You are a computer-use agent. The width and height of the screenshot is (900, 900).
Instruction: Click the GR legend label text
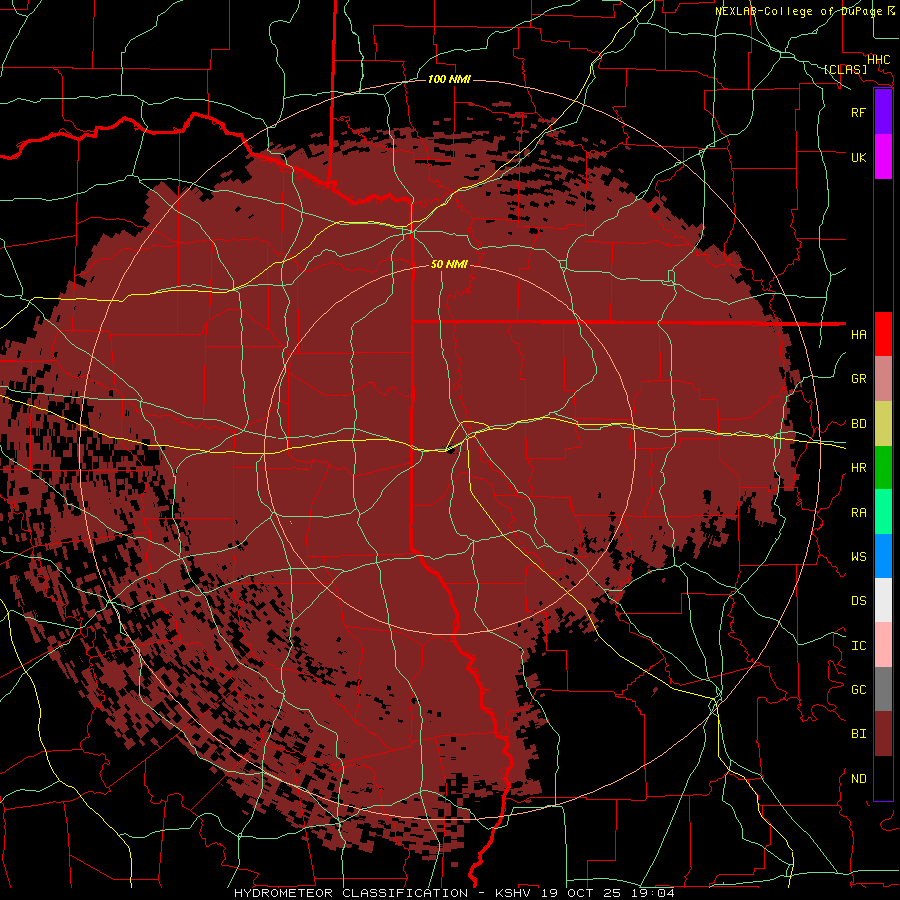(858, 379)
